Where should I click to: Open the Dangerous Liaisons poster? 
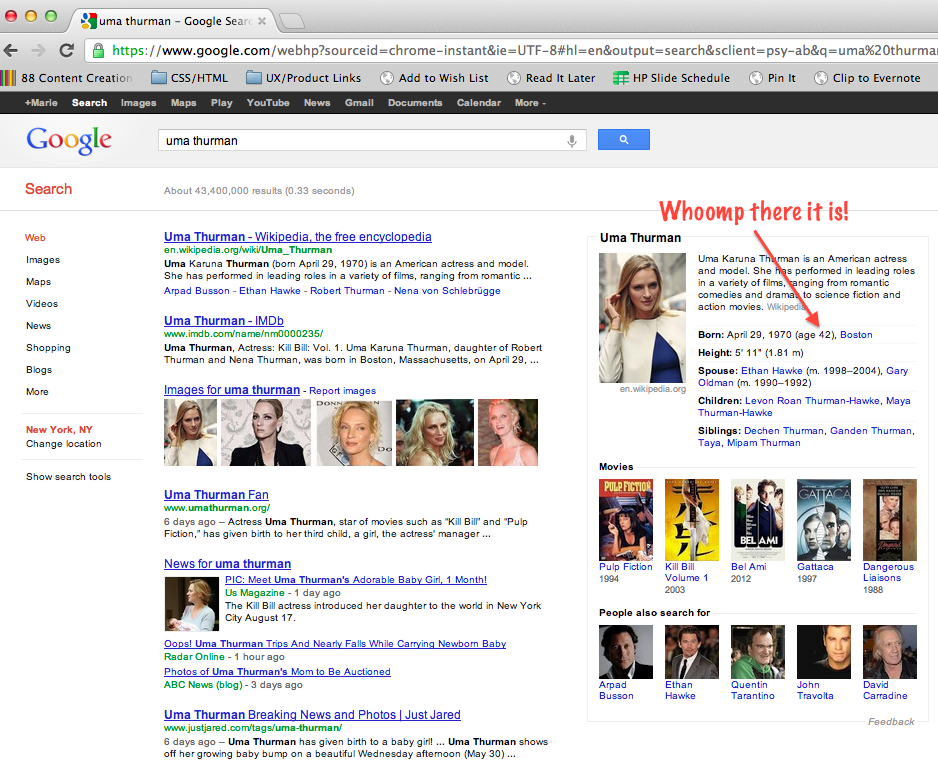point(890,519)
